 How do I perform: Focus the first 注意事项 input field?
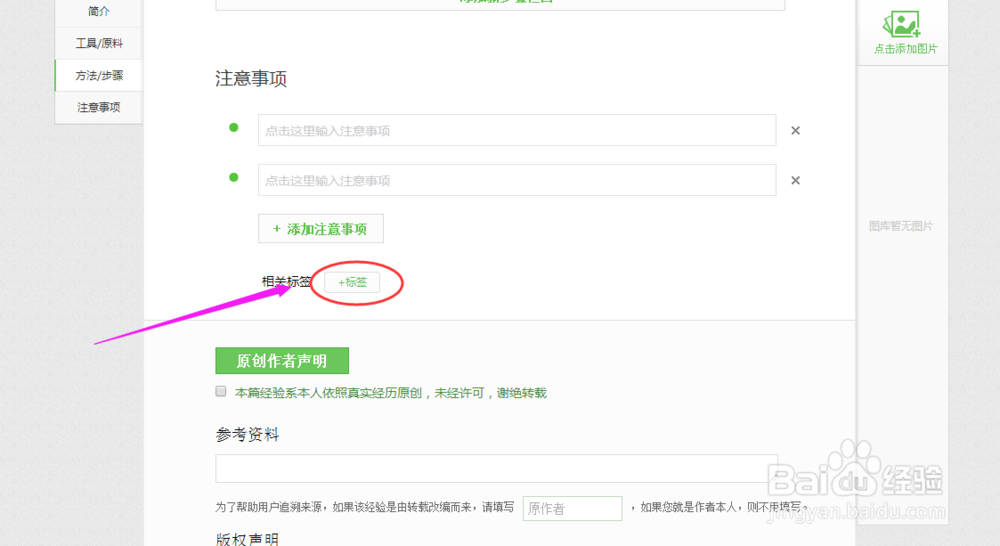pos(517,130)
